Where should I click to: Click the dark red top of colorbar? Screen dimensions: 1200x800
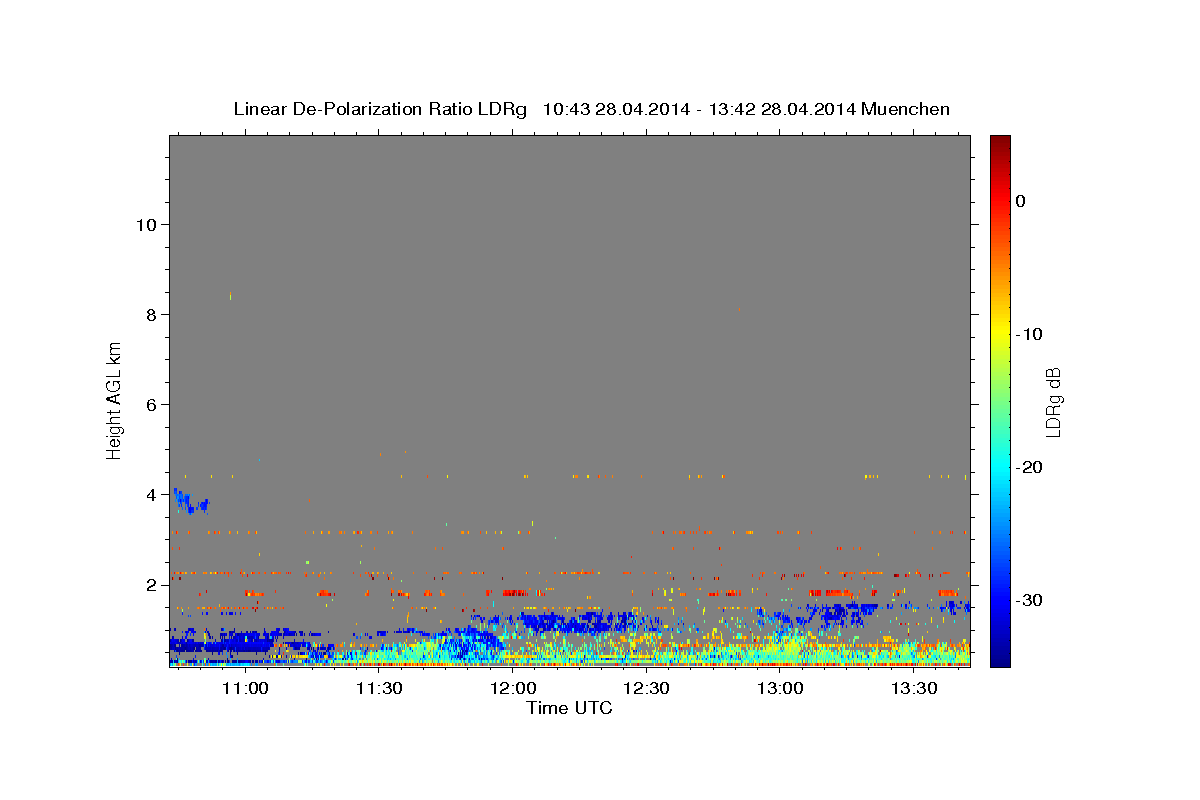(x=1000, y=143)
